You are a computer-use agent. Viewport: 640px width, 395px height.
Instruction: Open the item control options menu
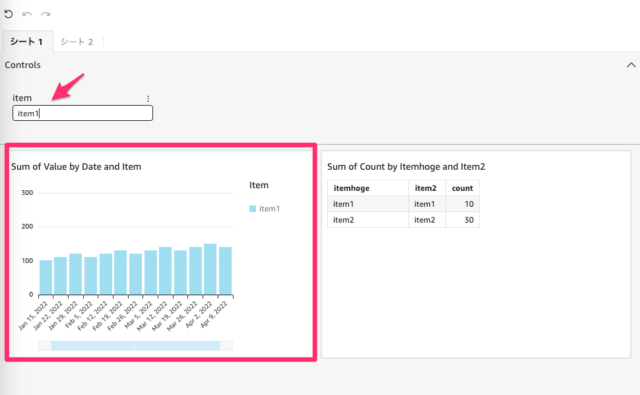[x=148, y=98]
